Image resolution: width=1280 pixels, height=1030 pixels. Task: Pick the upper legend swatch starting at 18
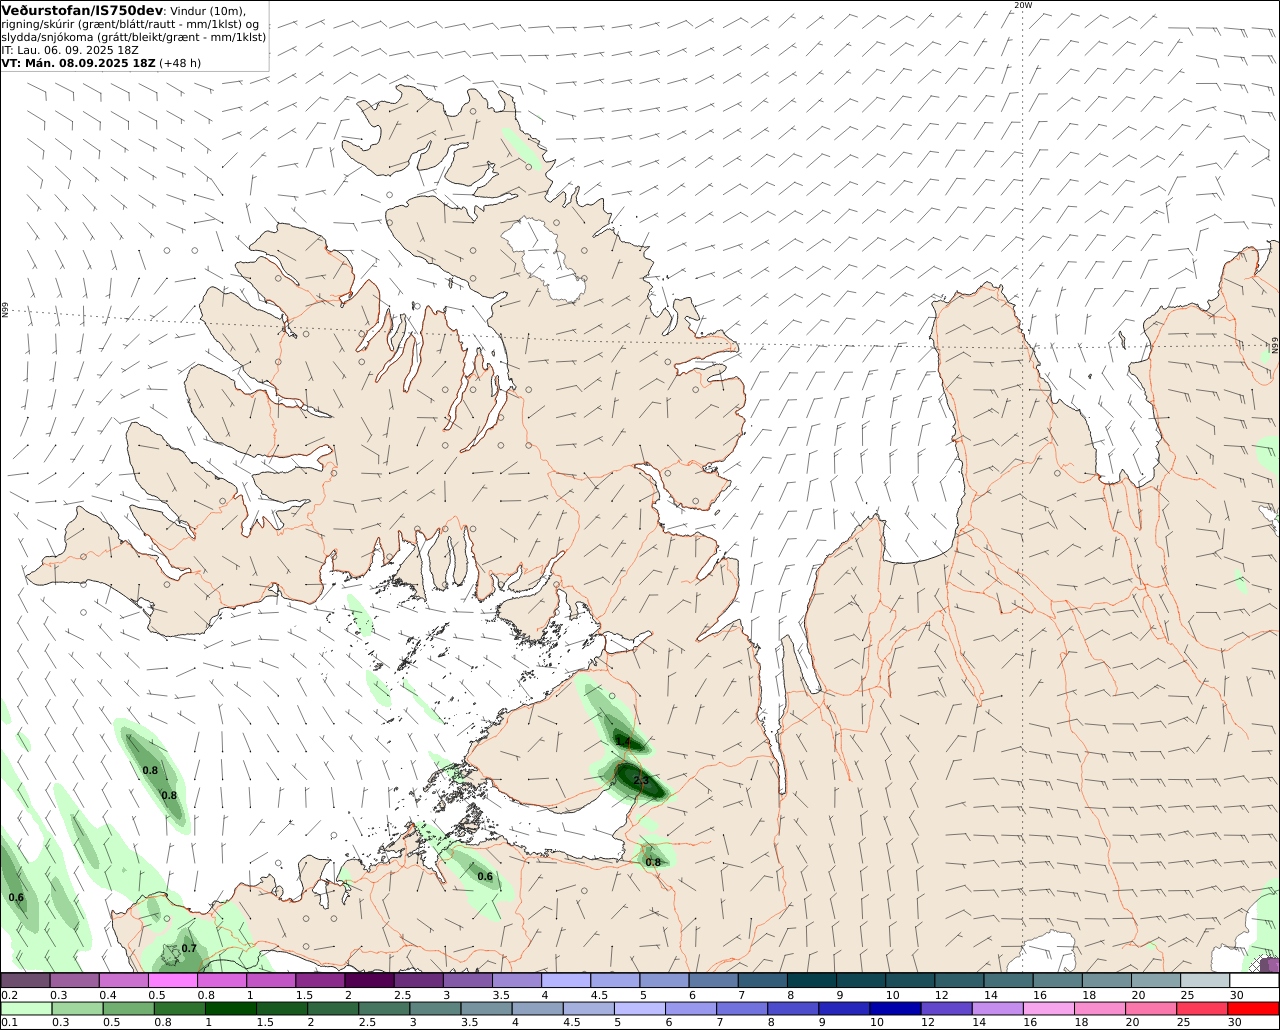(x=1107, y=980)
